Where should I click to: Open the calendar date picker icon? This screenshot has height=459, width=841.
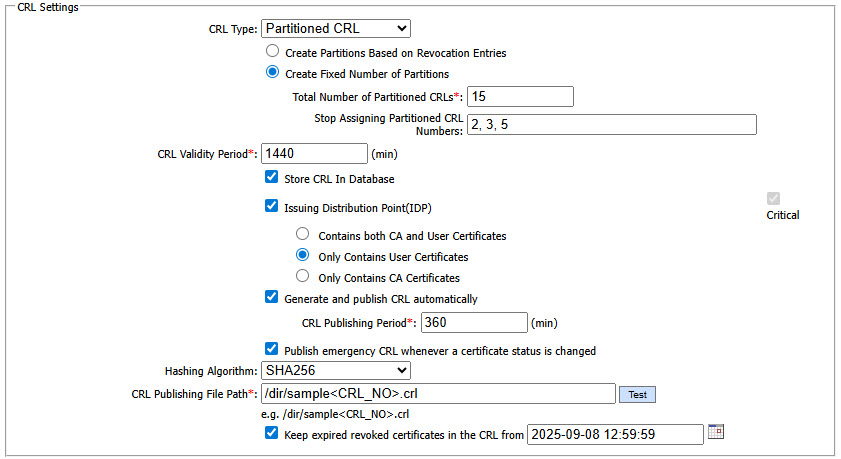[x=715, y=432]
